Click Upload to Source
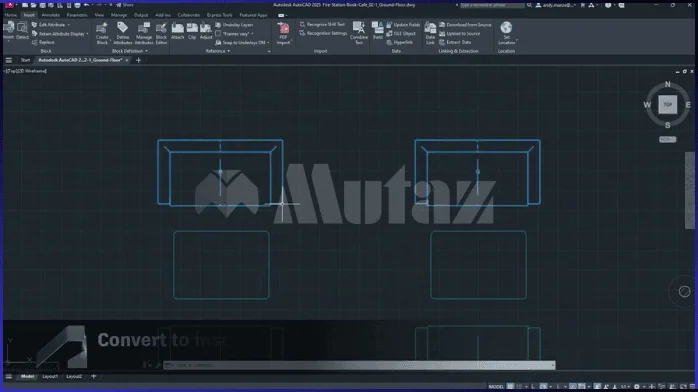The image size is (698, 392). pos(459,34)
